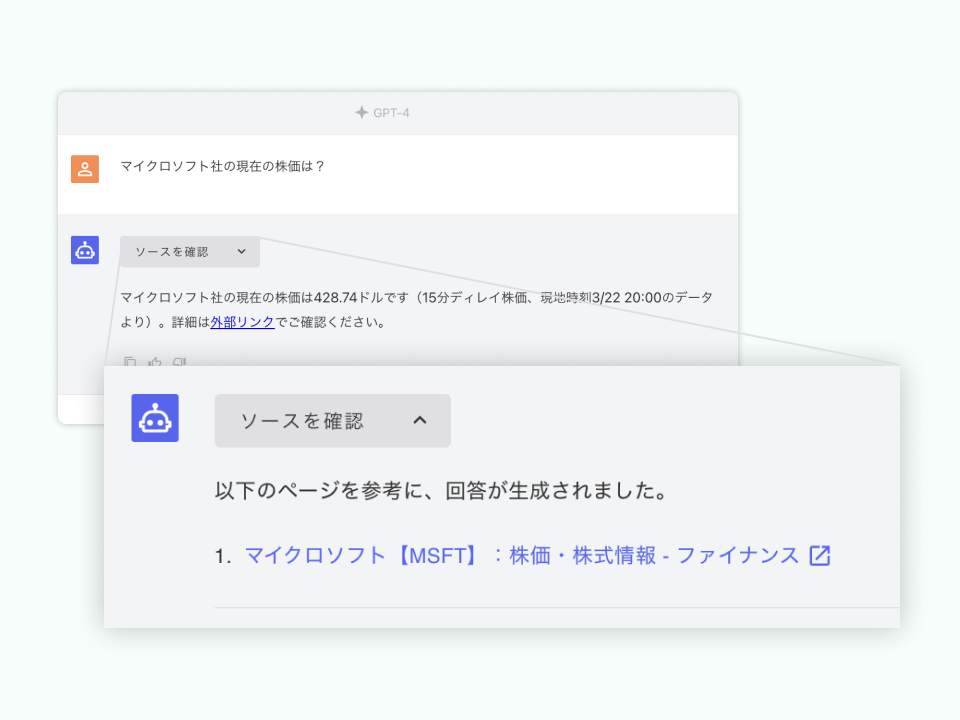Expand the ソースを確認 dropdown in the chat reply
The height and width of the screenshot is (720, 960).
point(189,251)
